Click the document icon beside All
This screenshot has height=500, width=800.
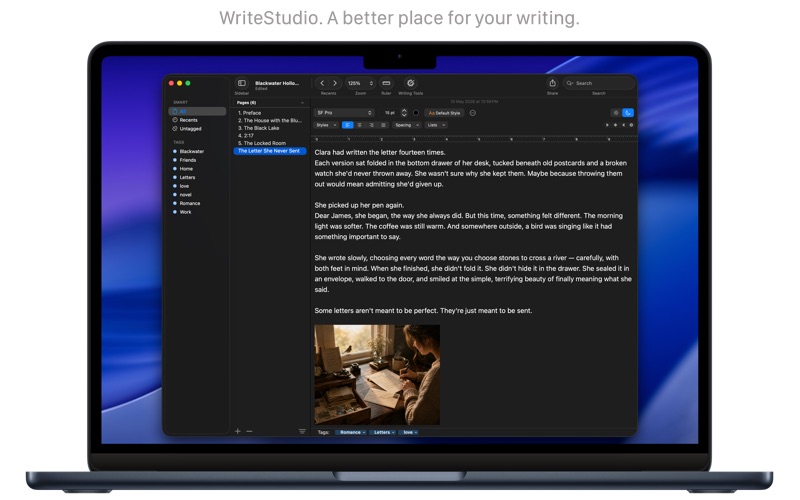point(175,111)
